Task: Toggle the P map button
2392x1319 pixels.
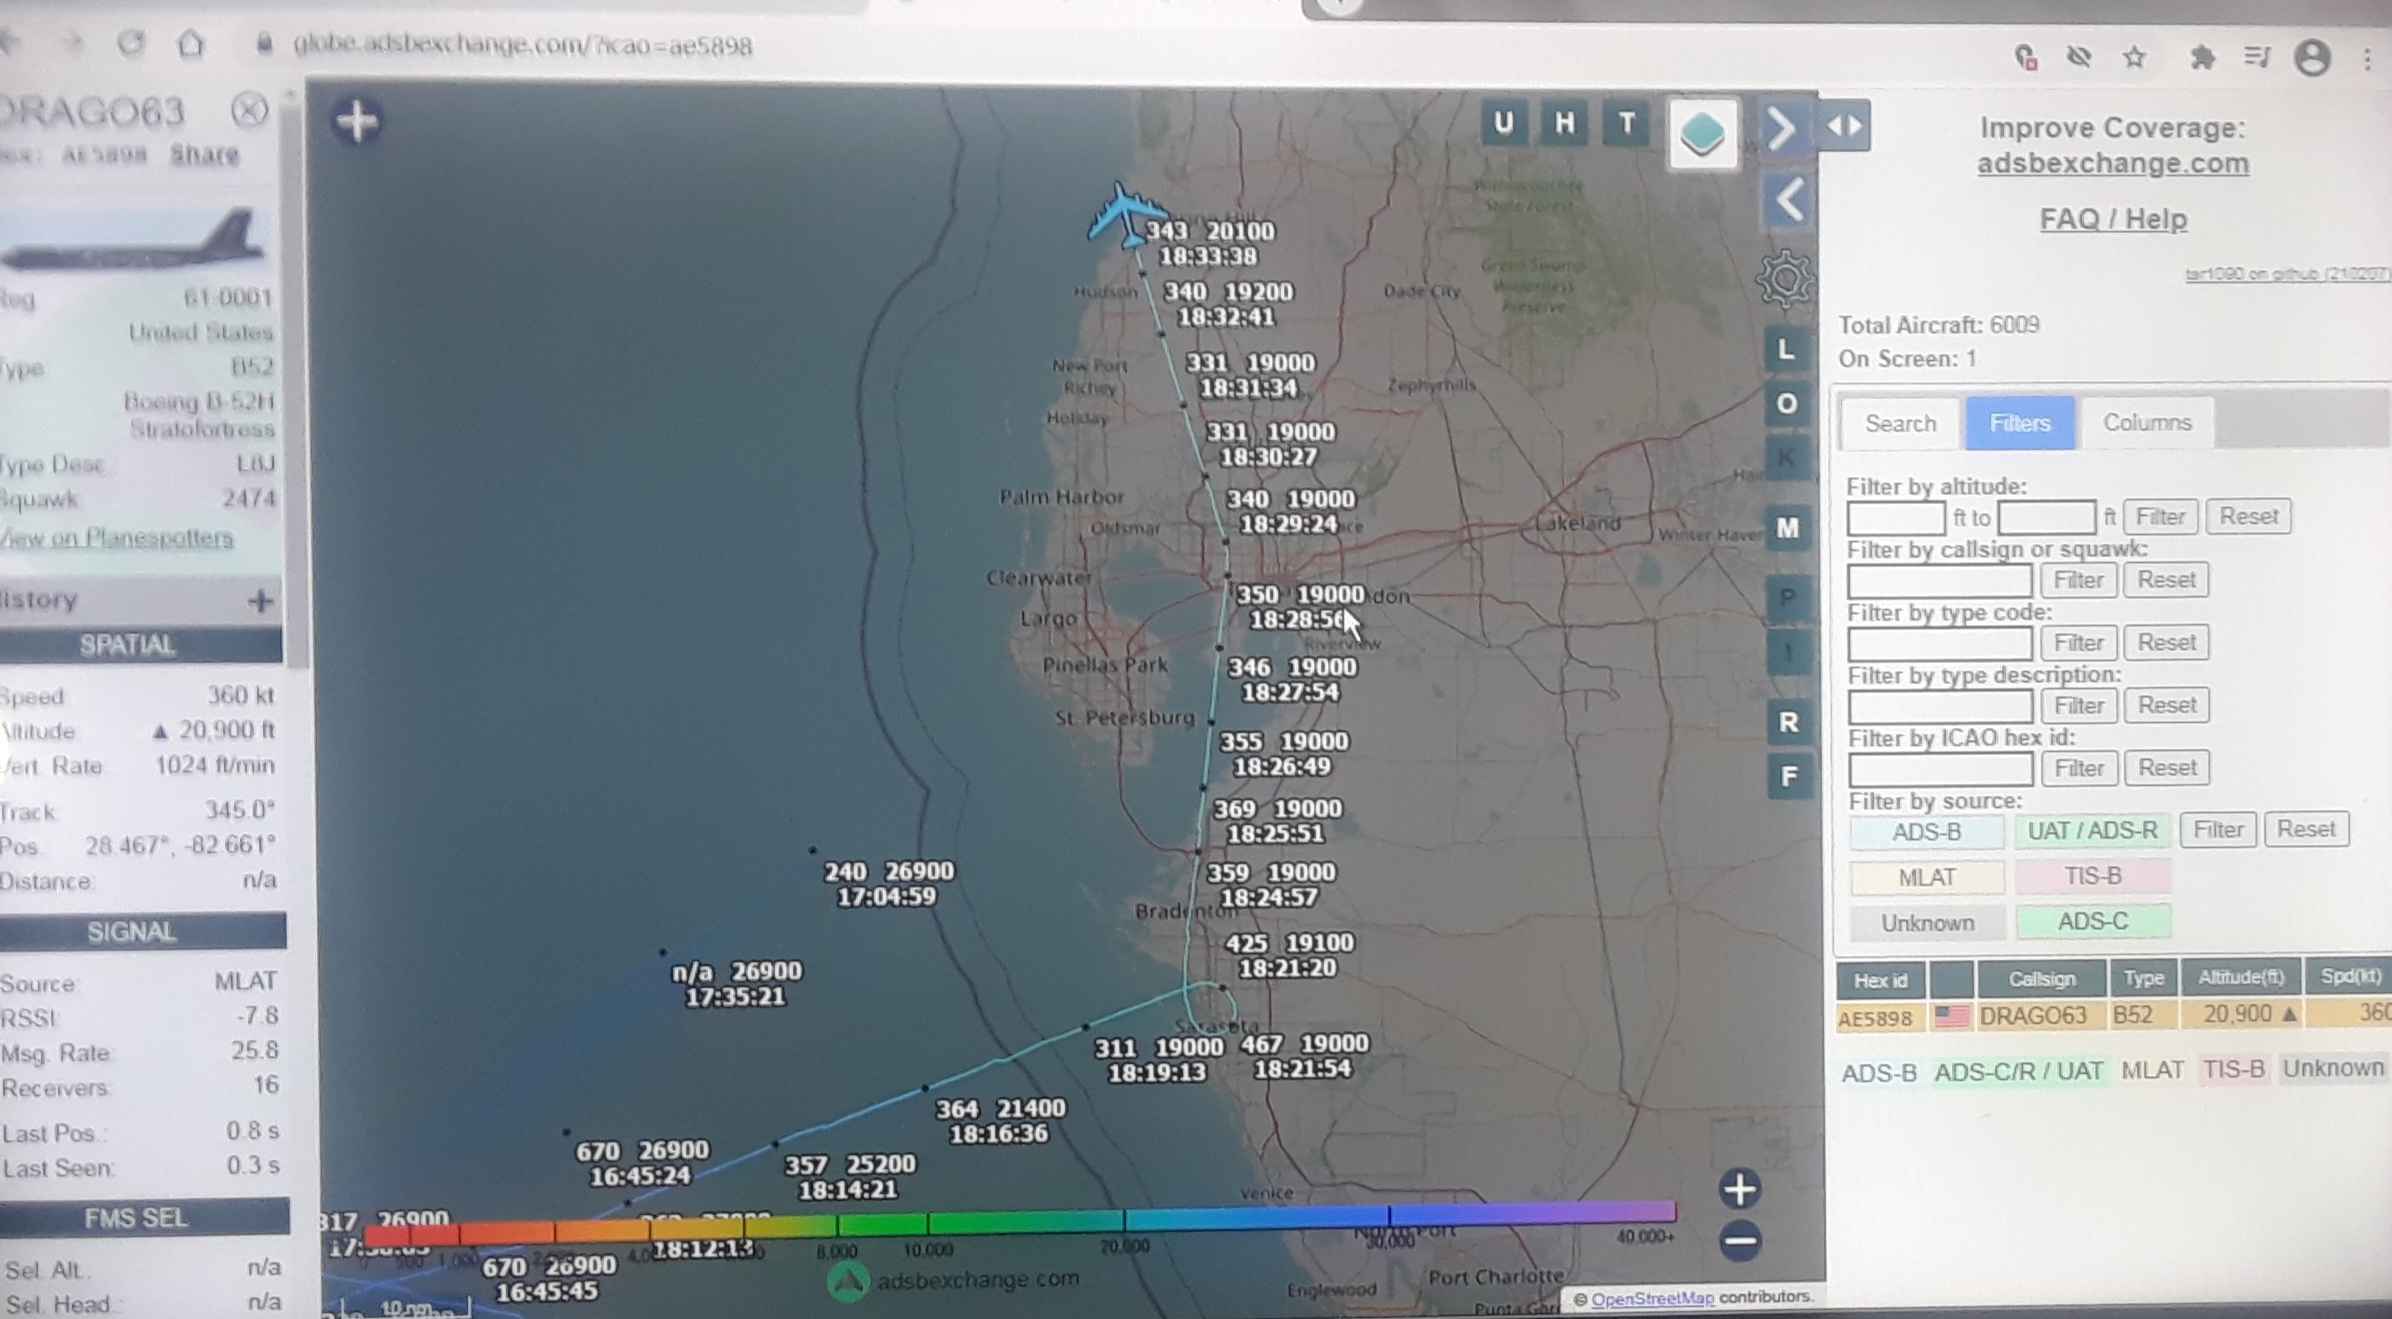Action: coord(1788,598)
